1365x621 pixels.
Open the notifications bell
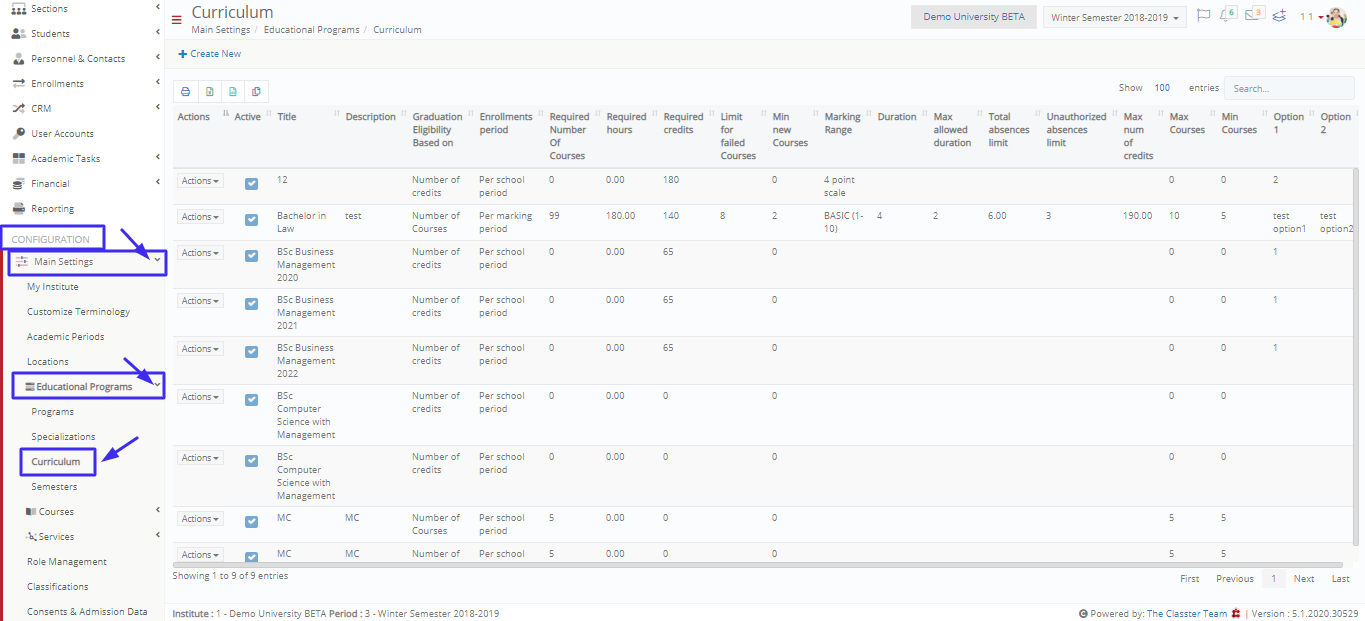click(1227, 16)
